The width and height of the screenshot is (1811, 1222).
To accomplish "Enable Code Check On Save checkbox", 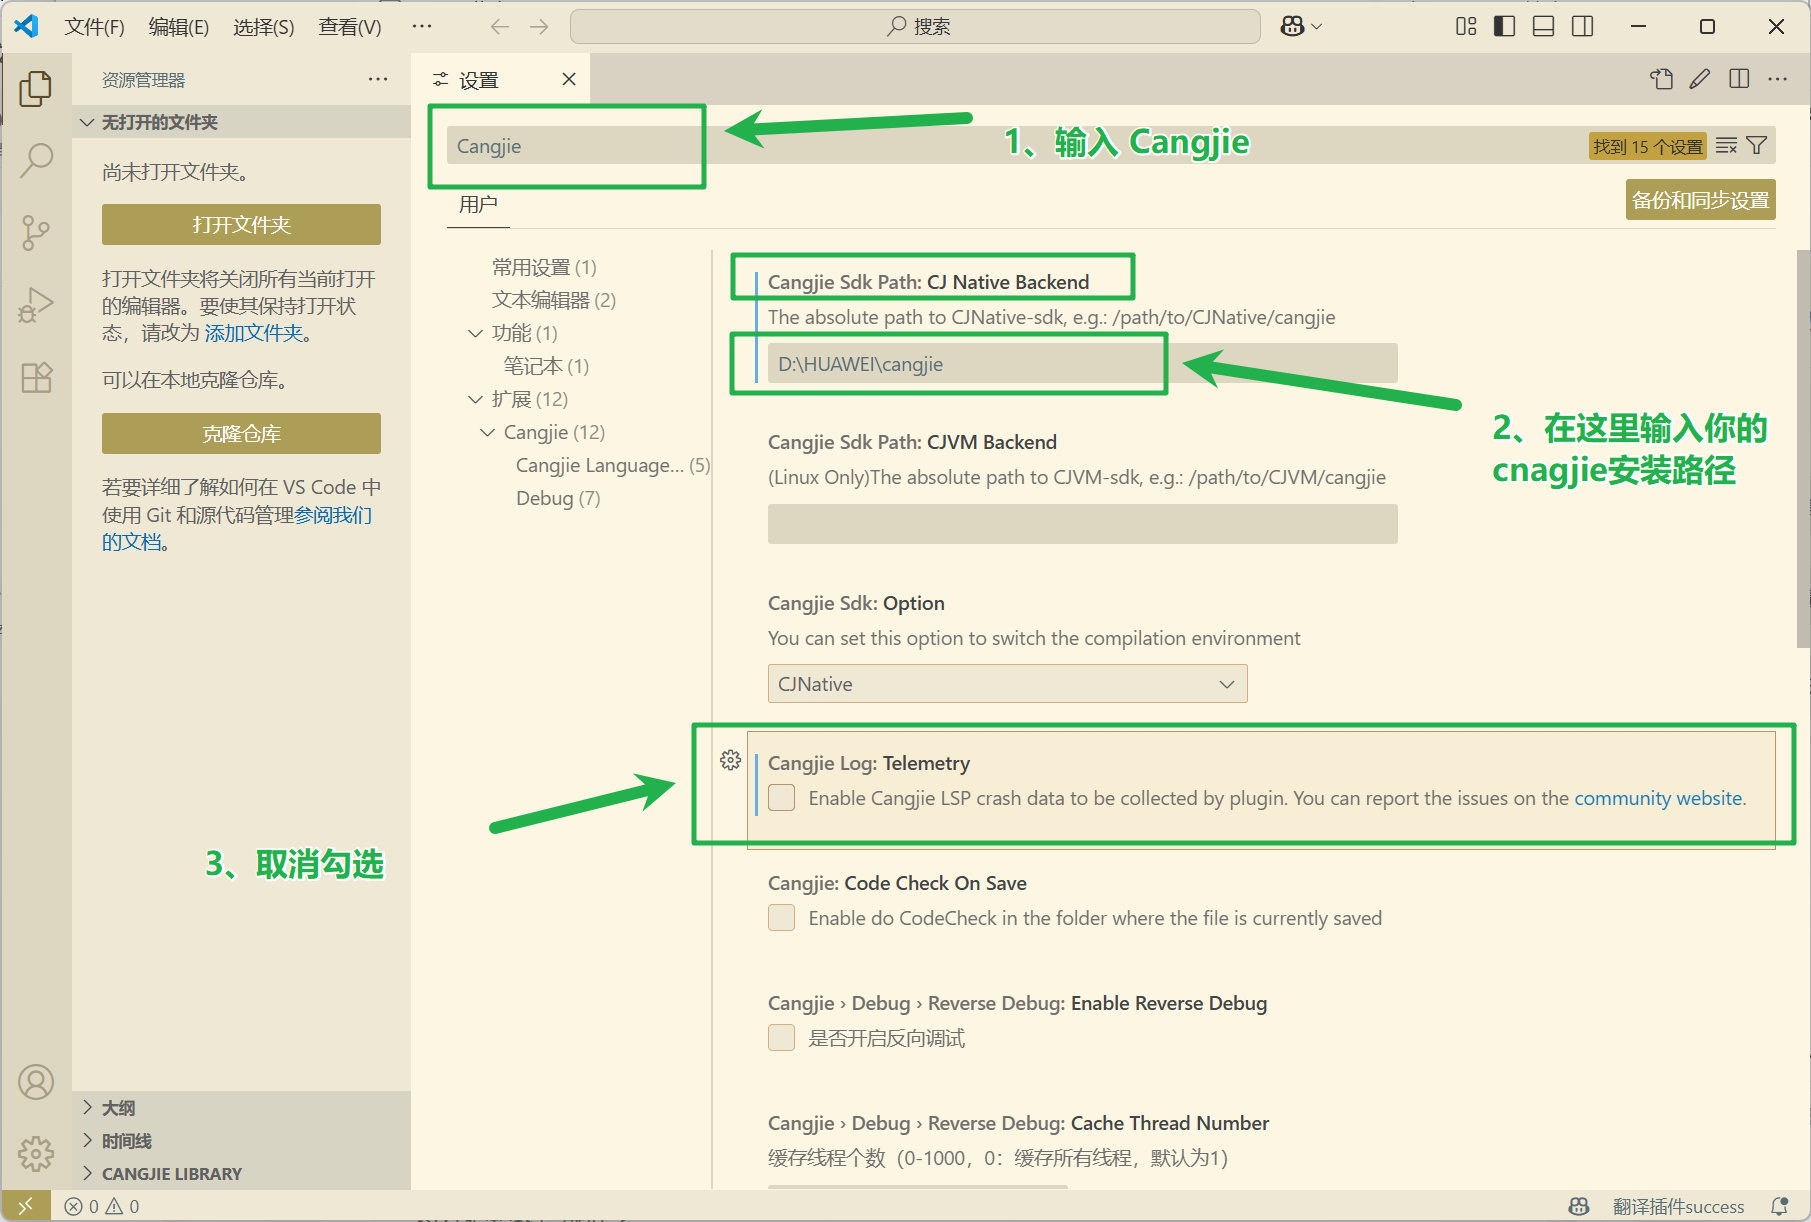I will click(x=781, y=917).
